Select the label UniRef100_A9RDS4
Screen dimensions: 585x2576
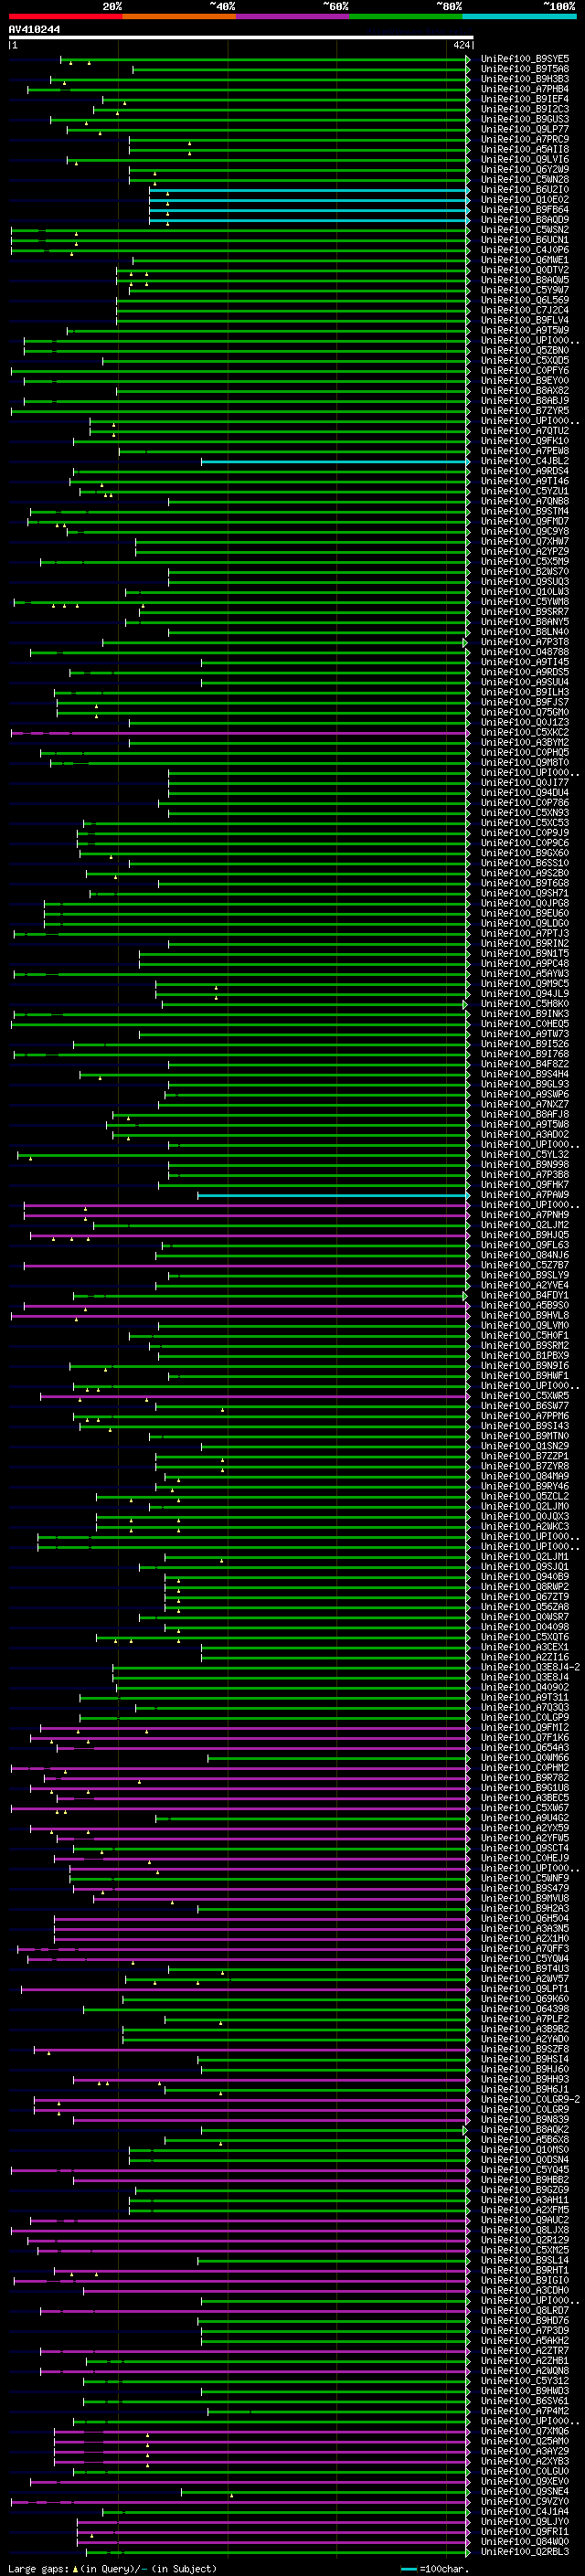tap(525, 471)
